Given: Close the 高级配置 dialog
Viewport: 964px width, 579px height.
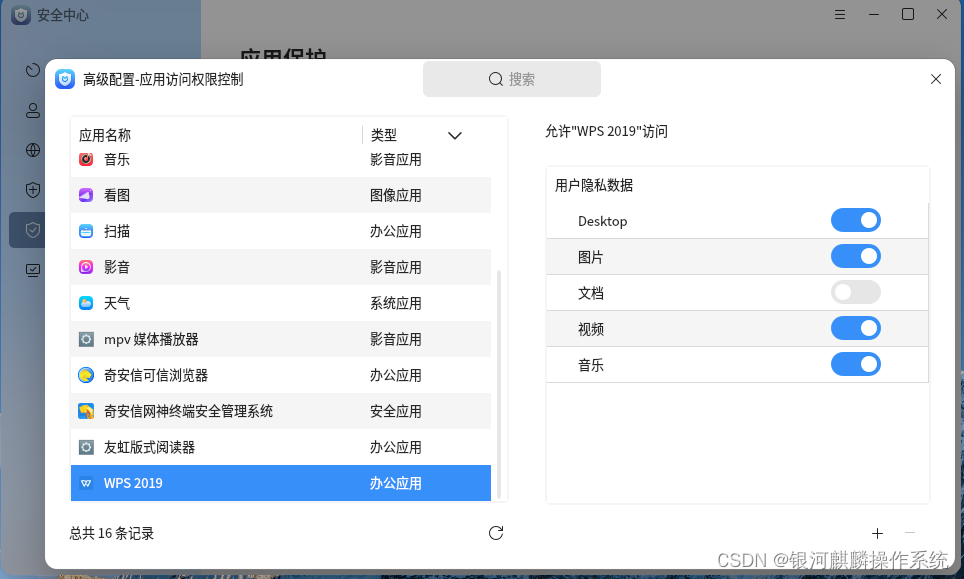Looking at the screenshot, I should click(936, 79).
